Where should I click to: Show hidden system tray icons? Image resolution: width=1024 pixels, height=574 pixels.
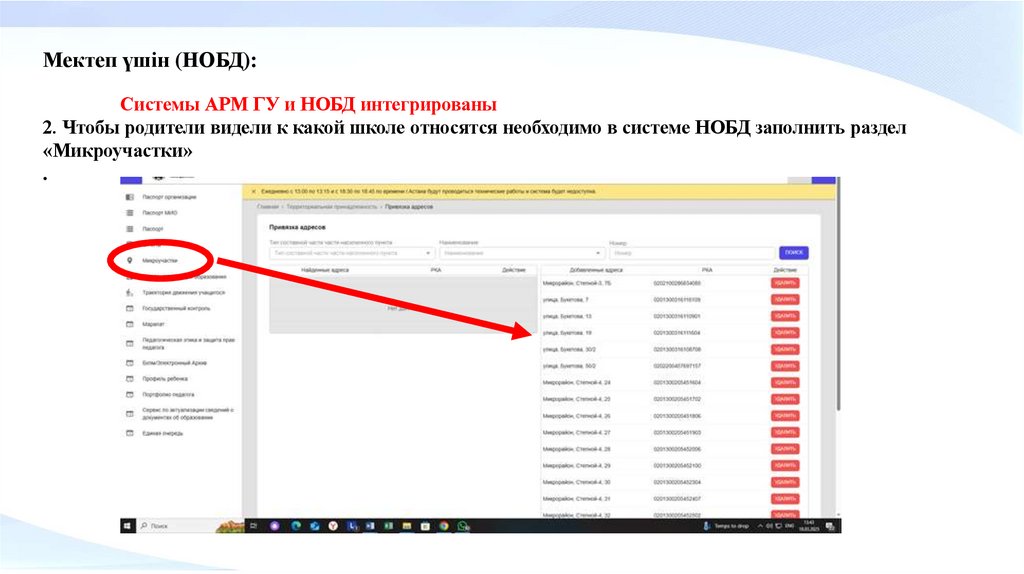coord(760,526)
